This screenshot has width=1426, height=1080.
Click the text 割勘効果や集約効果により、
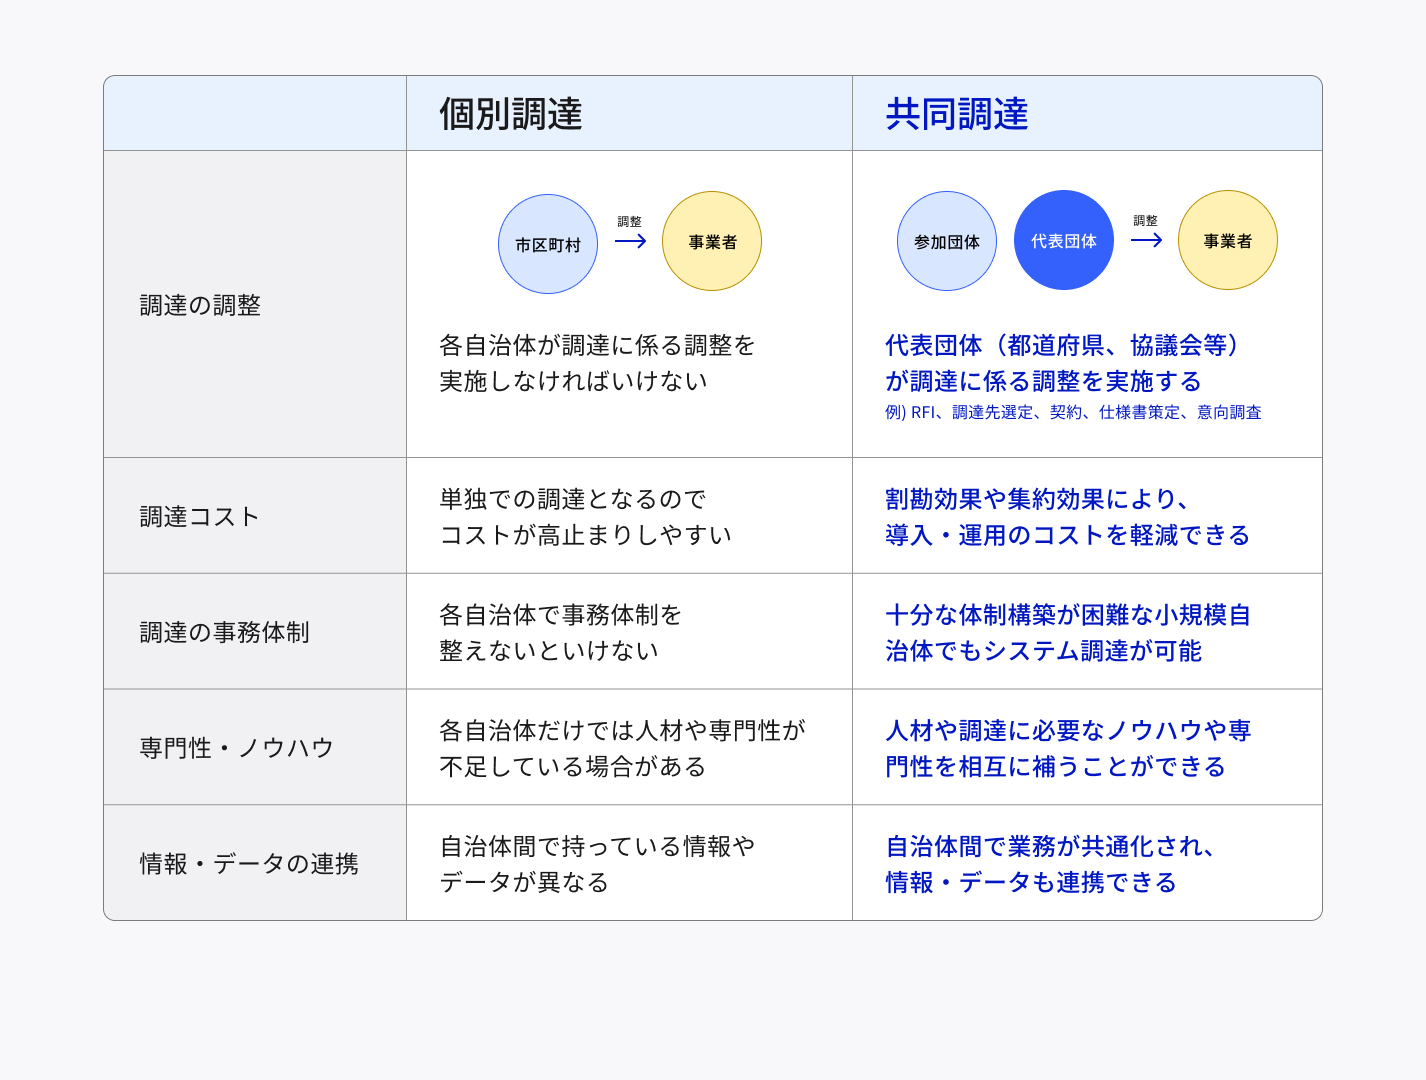[x=1038, y=499]
